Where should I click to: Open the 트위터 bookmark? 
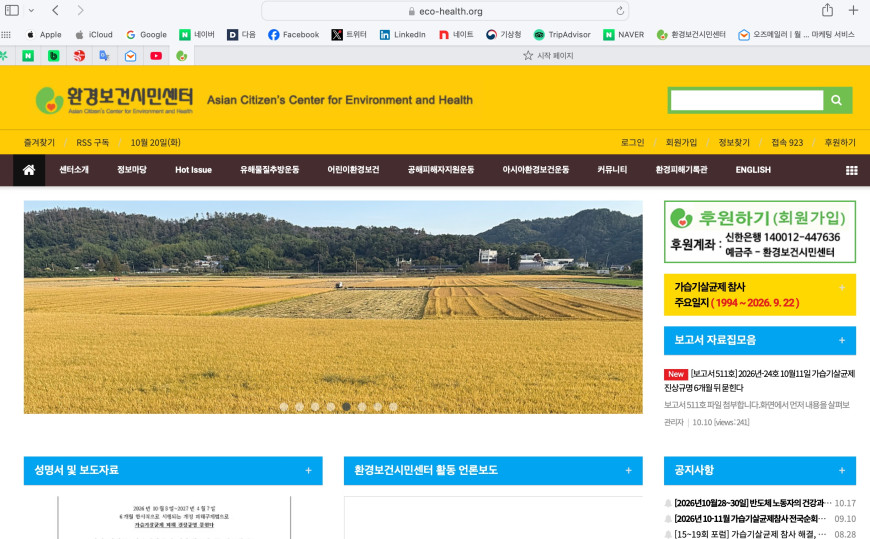tap(349, 34)
